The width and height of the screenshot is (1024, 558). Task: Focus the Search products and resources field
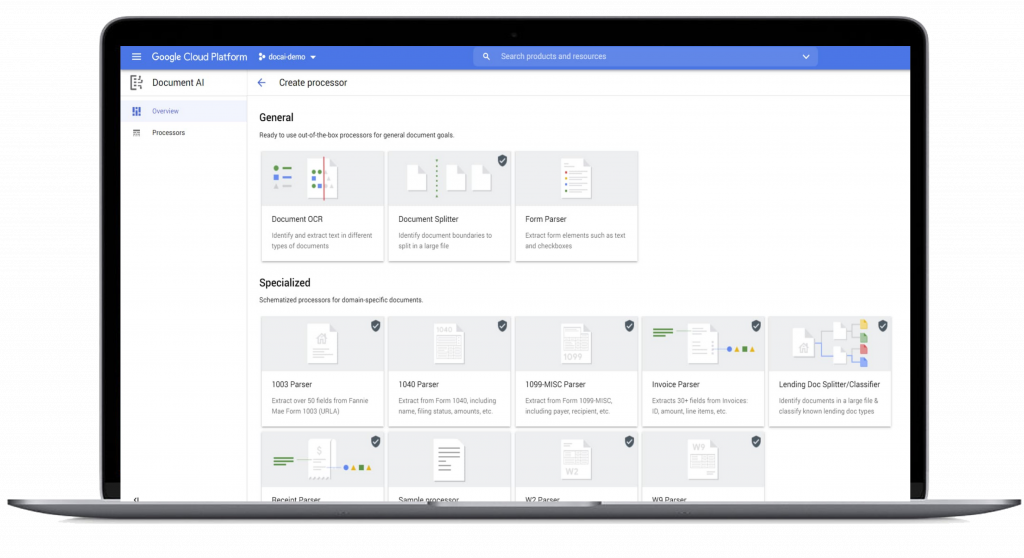(x=645, y=56)
